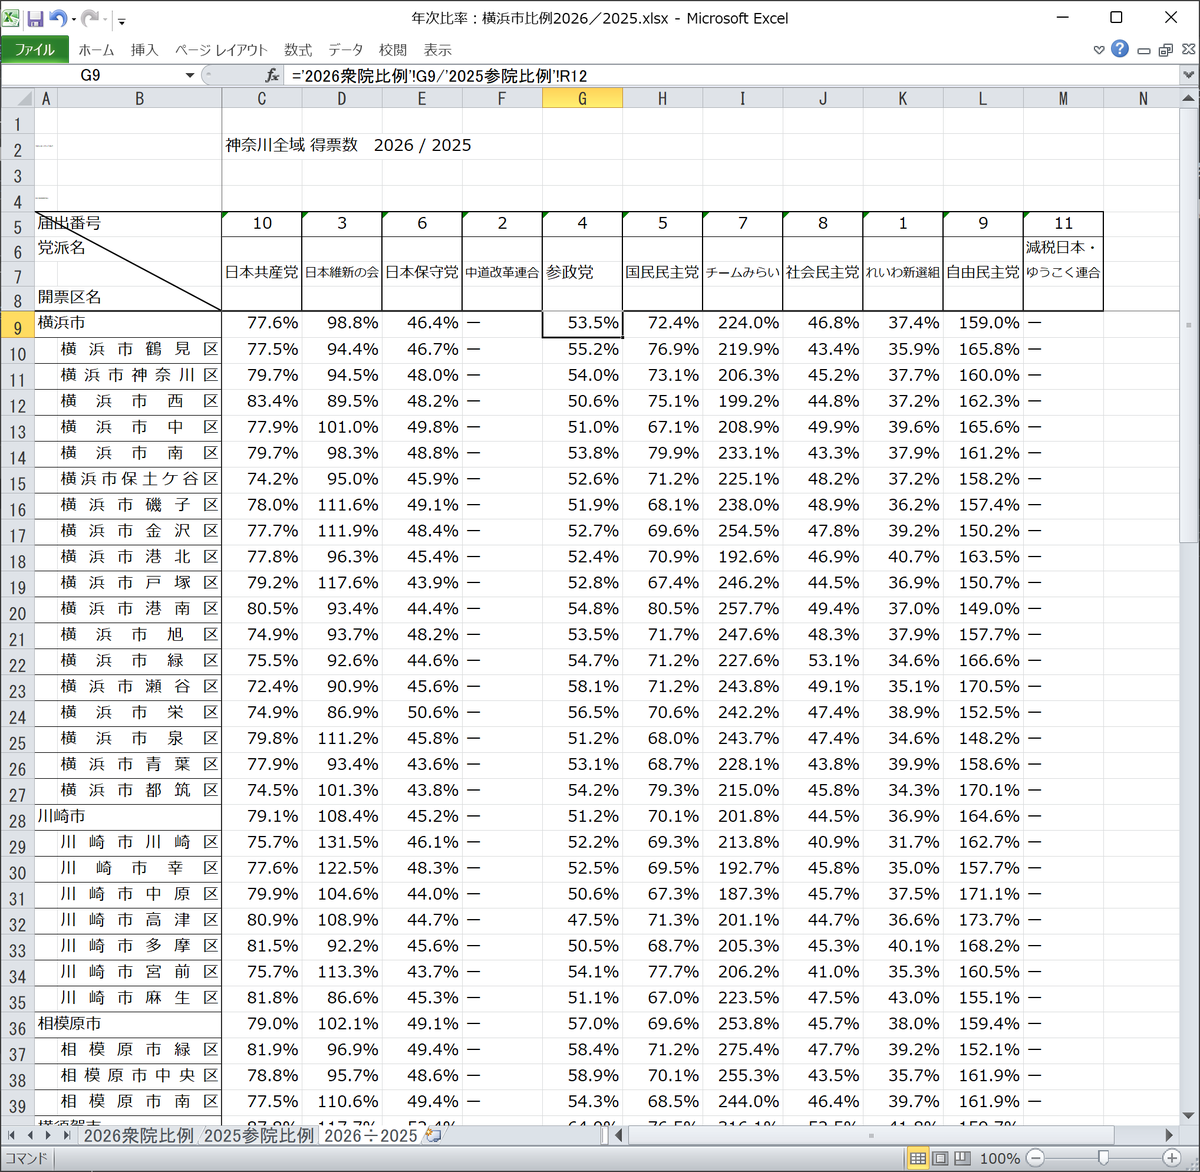Click the zoom slider handle

coord(1104,1158)
